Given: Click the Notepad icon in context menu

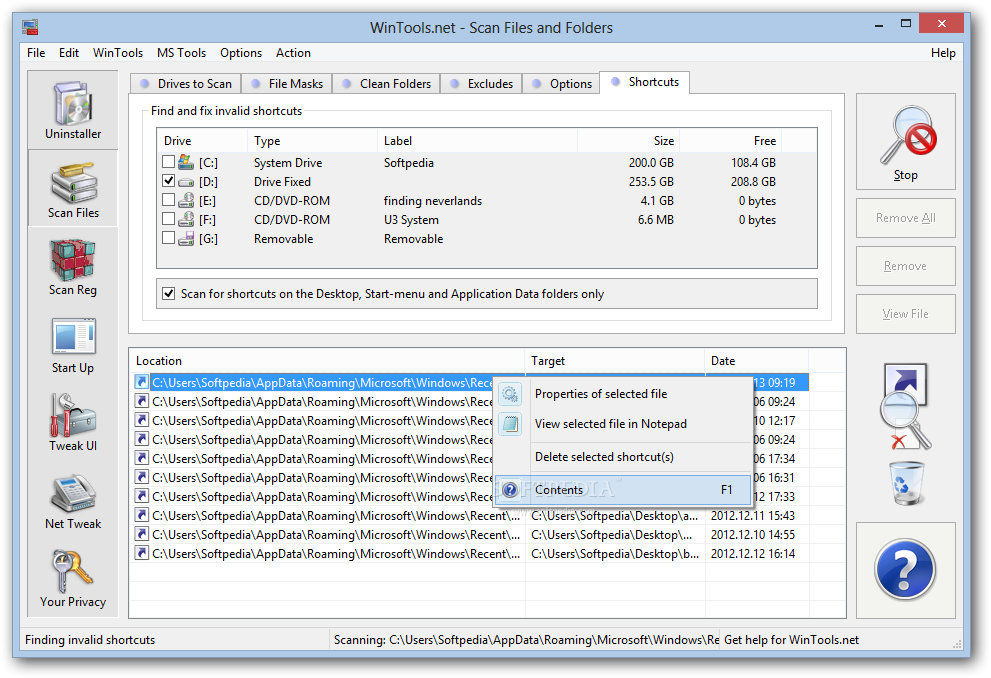Looking at the screenshot, I should [509, 424].
